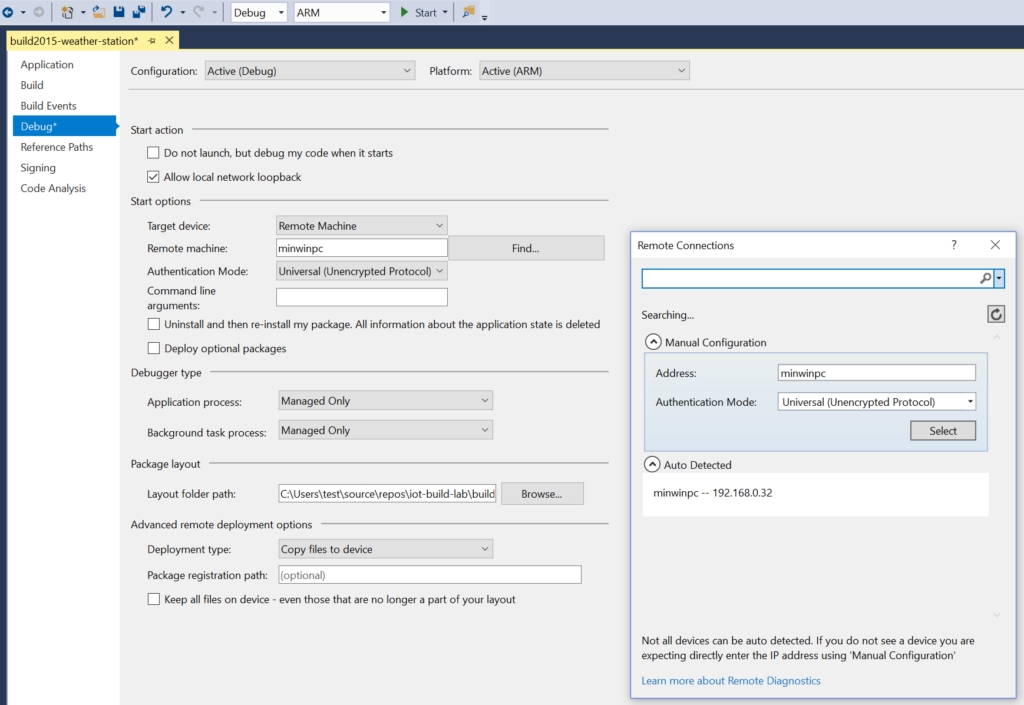Select the Build Events properties page
The image size is (1024, 705).
[x=48, y=106]
